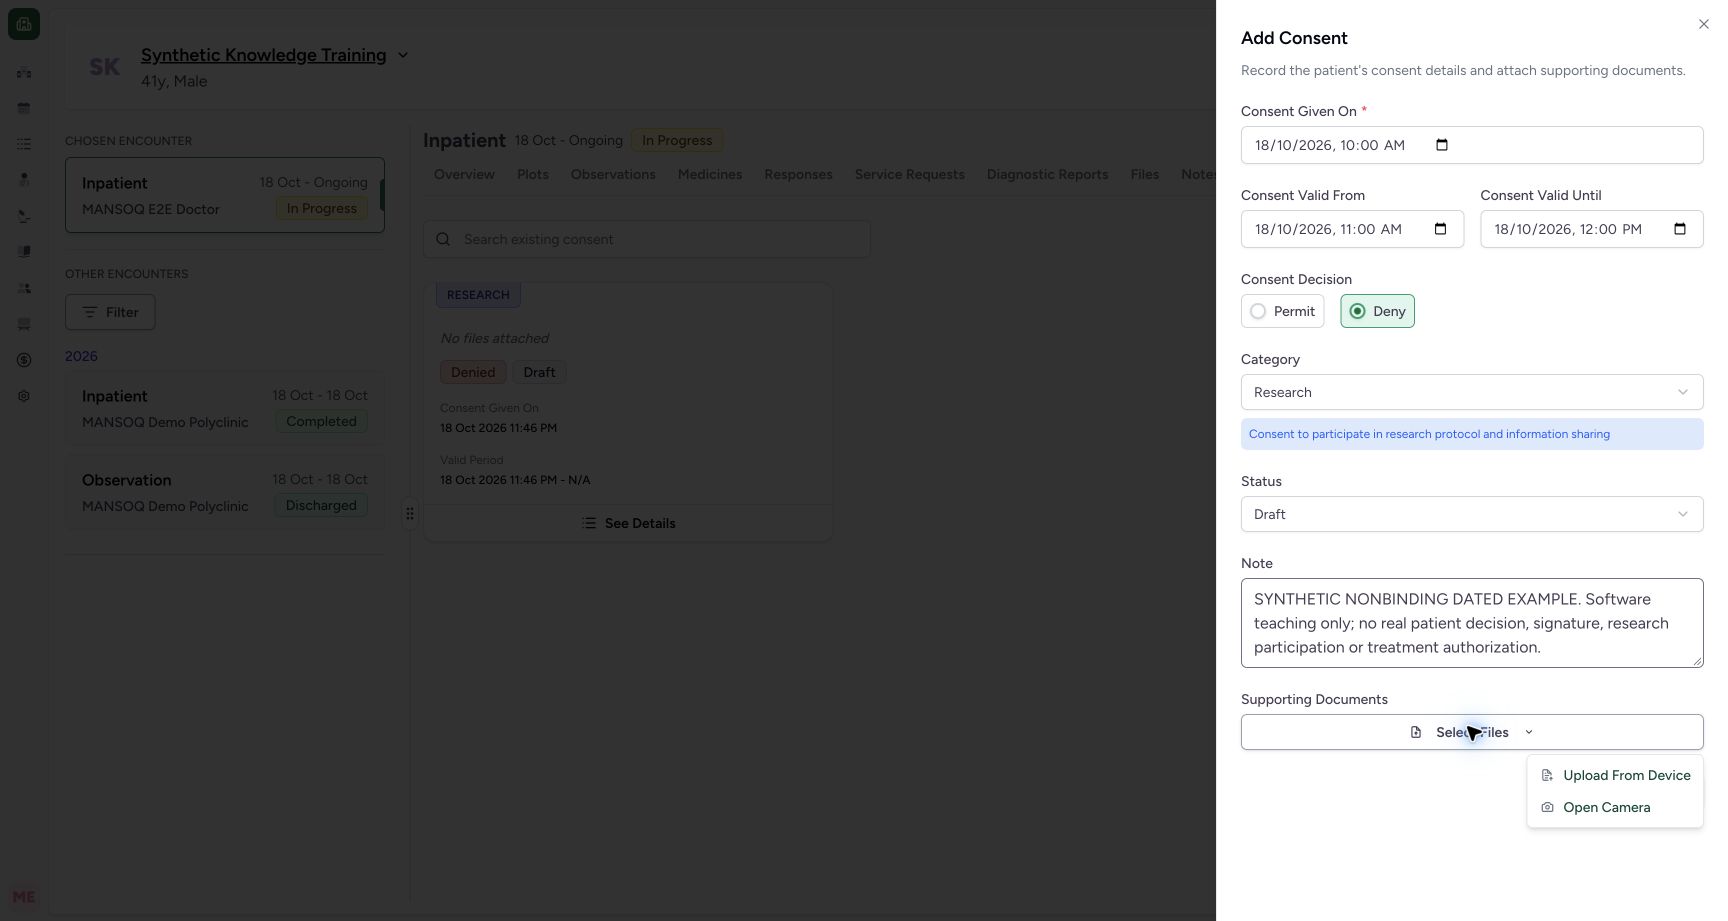Screen dimensions: 1728x921
Task: Open calendar picker for Consent Given On
Action: [1441, 145]
